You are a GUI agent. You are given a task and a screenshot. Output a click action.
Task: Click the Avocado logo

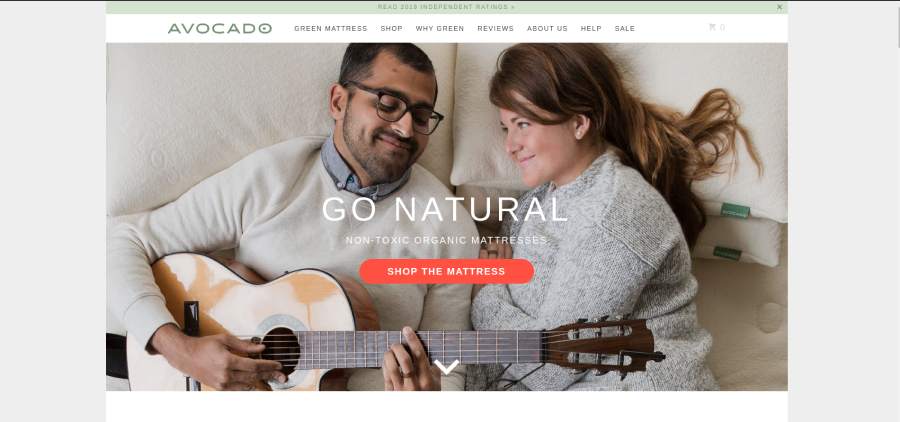[x=219, y=28]
